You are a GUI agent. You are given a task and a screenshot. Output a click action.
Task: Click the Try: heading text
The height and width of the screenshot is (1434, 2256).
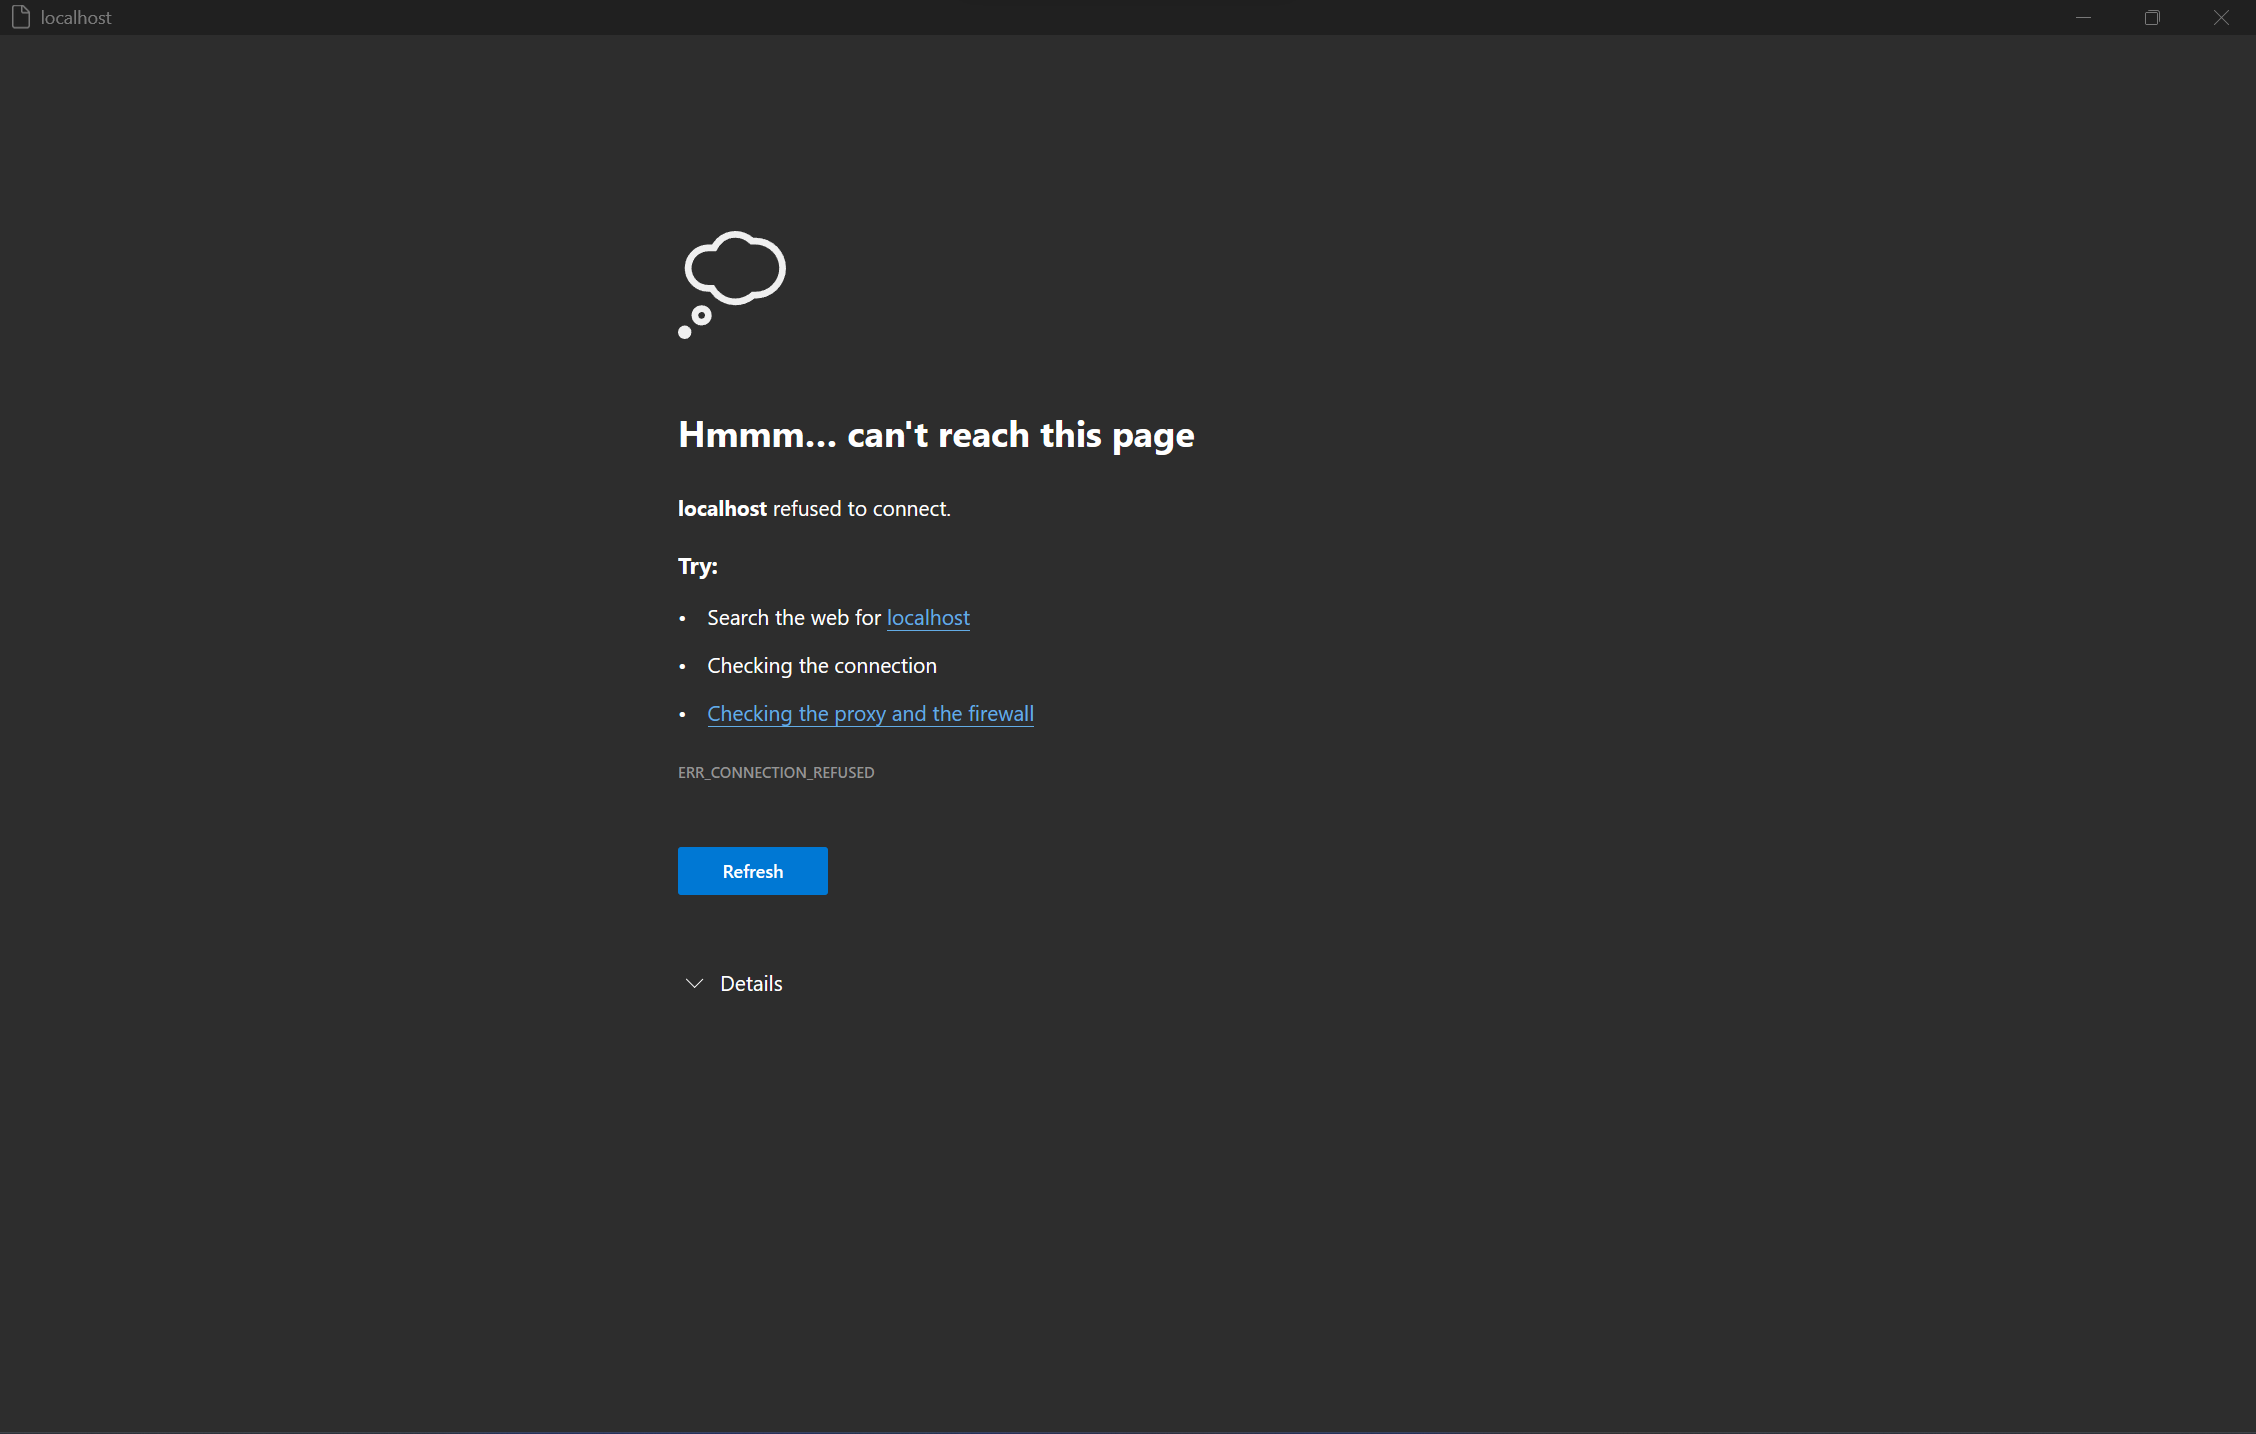[697, 565]
